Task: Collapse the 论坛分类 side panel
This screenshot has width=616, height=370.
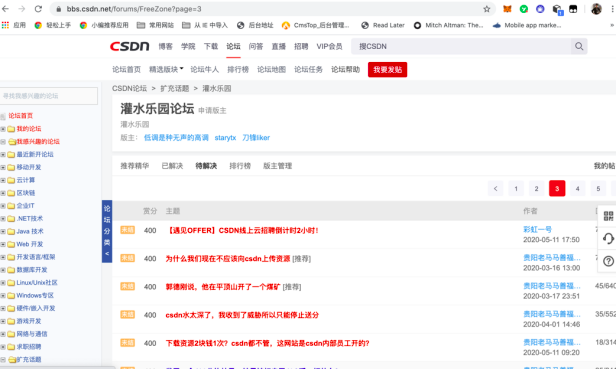Action: [x=107, y=231]
